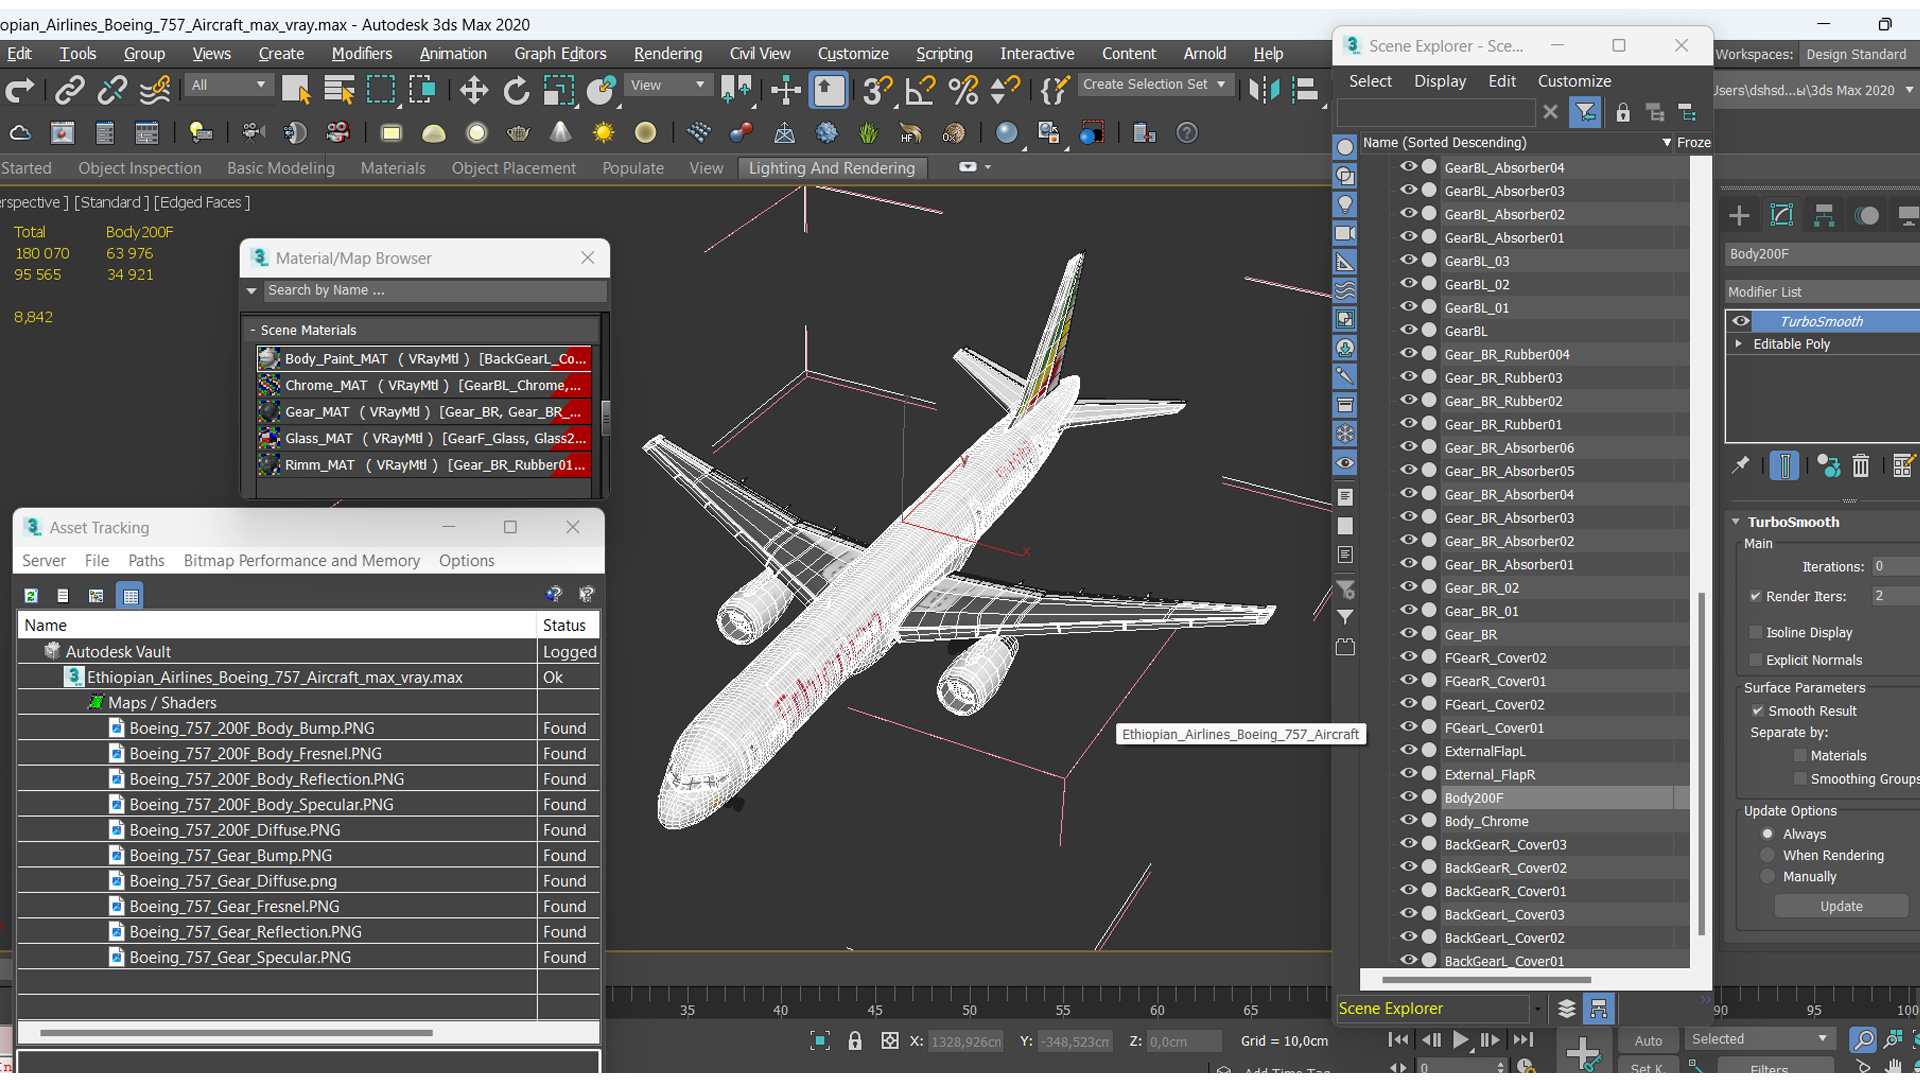This screenshot has height=1080, width=1920.
Task: Toggle the Smooth Result checkbox
Action: pyautogui.click(x=1757, y=711)
